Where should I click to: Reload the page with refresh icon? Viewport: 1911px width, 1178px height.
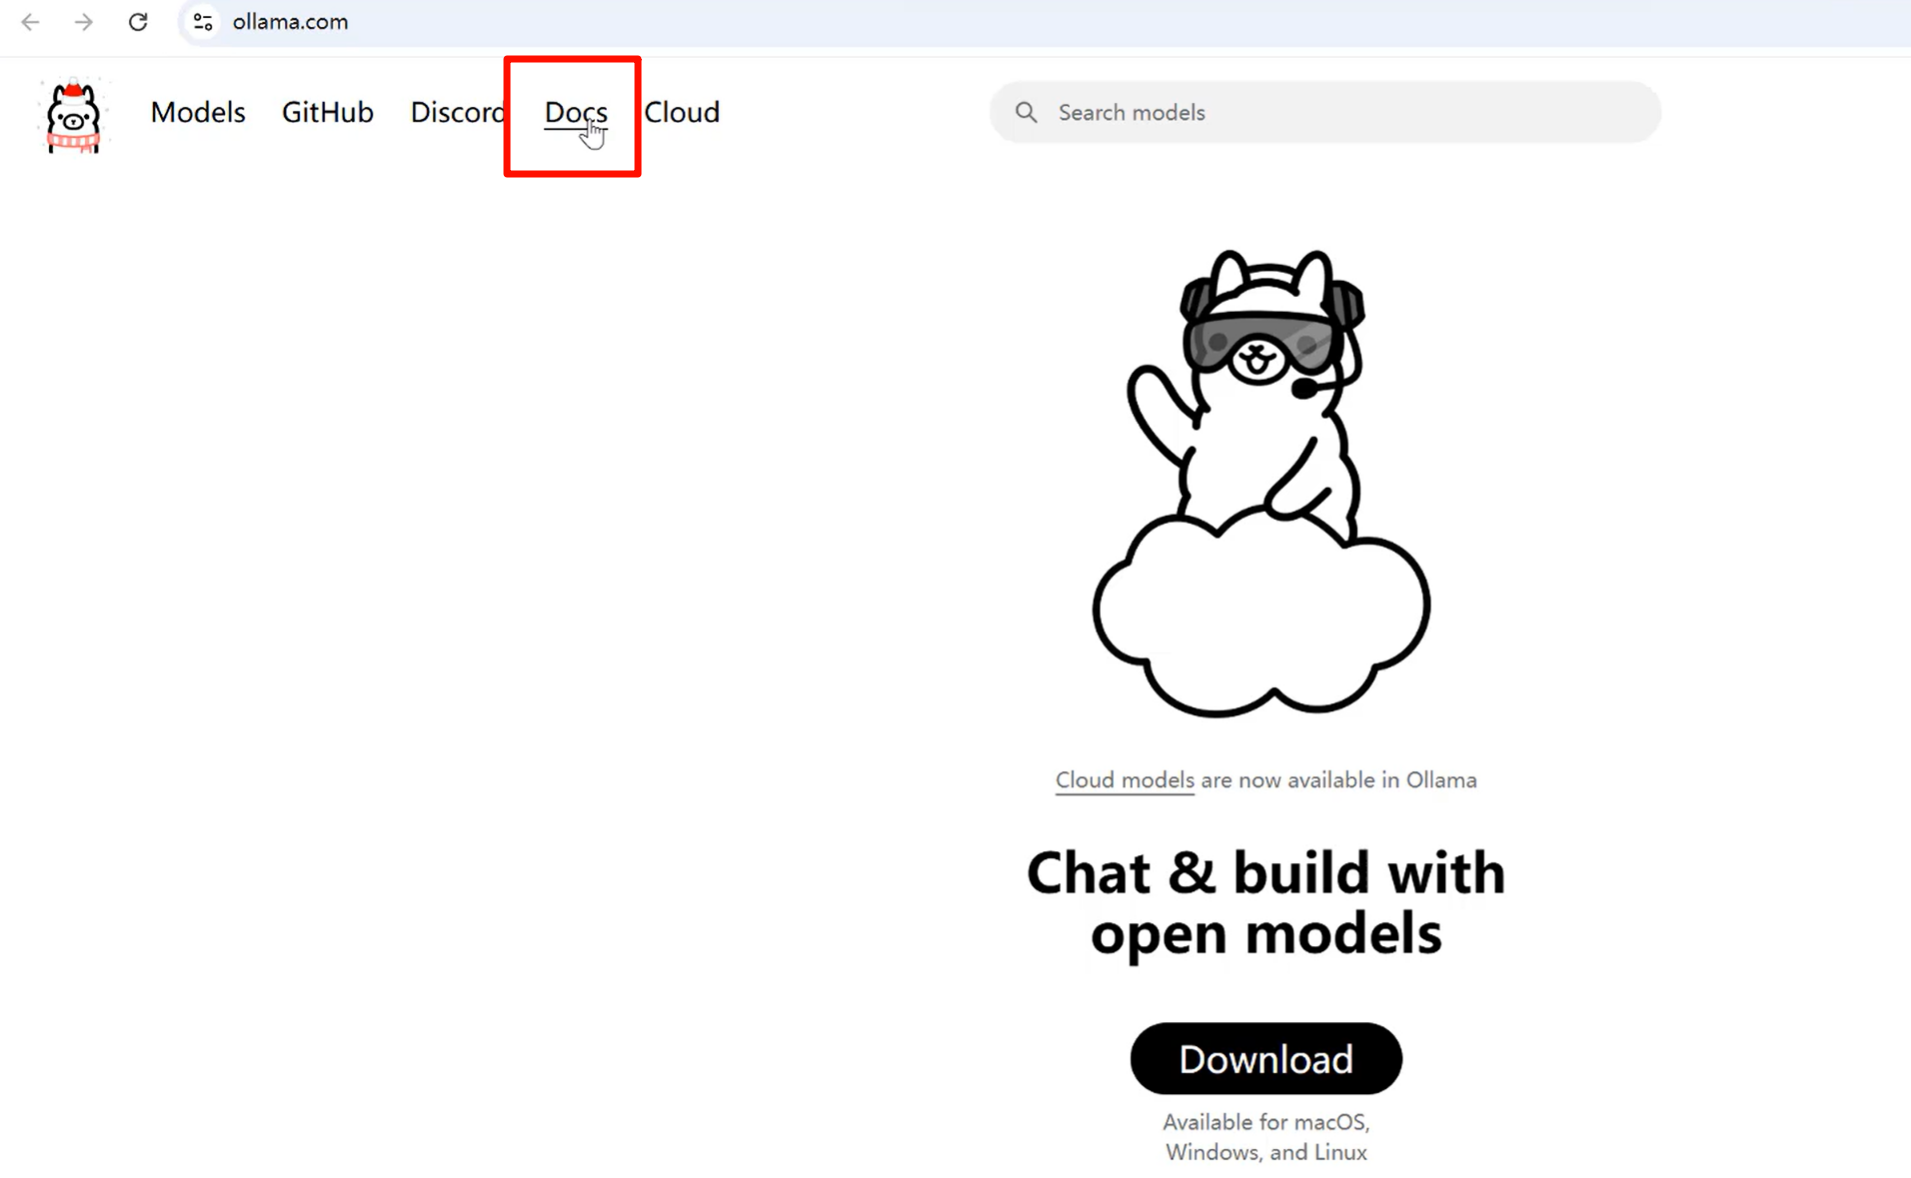(138, 22)
